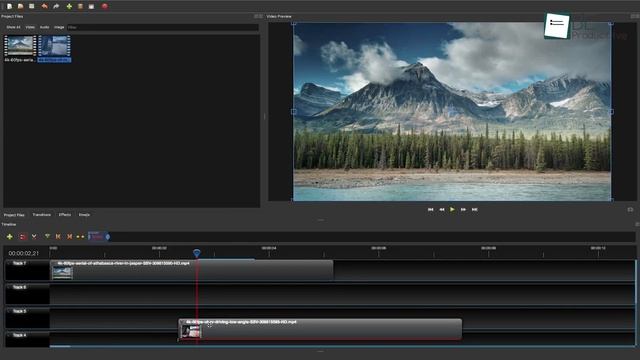The image size is (640, 360).
Task: Show All project files filter
Action: [13, 27]
